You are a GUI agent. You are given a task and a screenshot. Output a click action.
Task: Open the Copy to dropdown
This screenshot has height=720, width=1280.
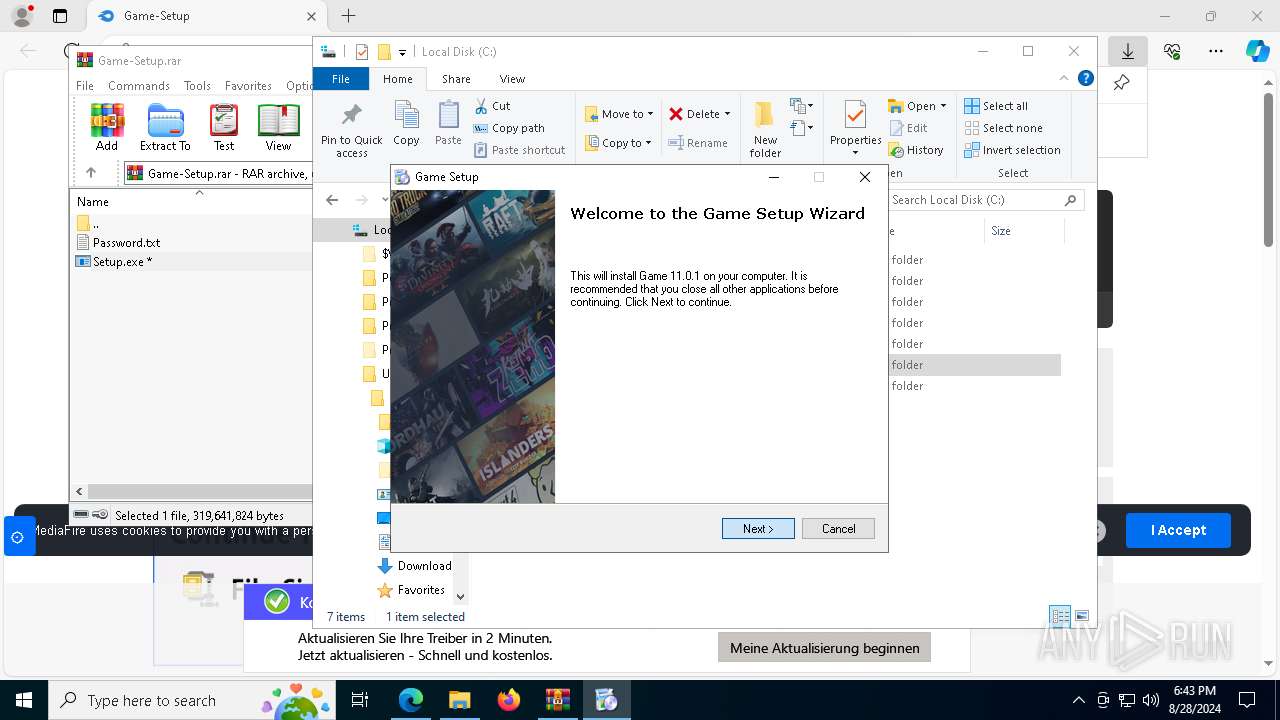point(619,143)
